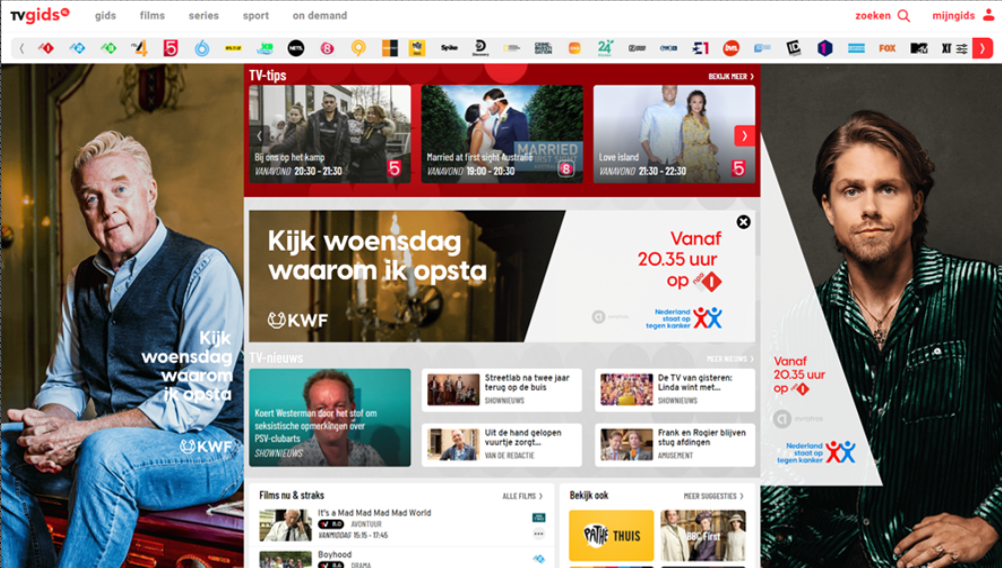1002x568 pixels.
Task: Open the NPO 1 channel icon
Action: point(46,48)
